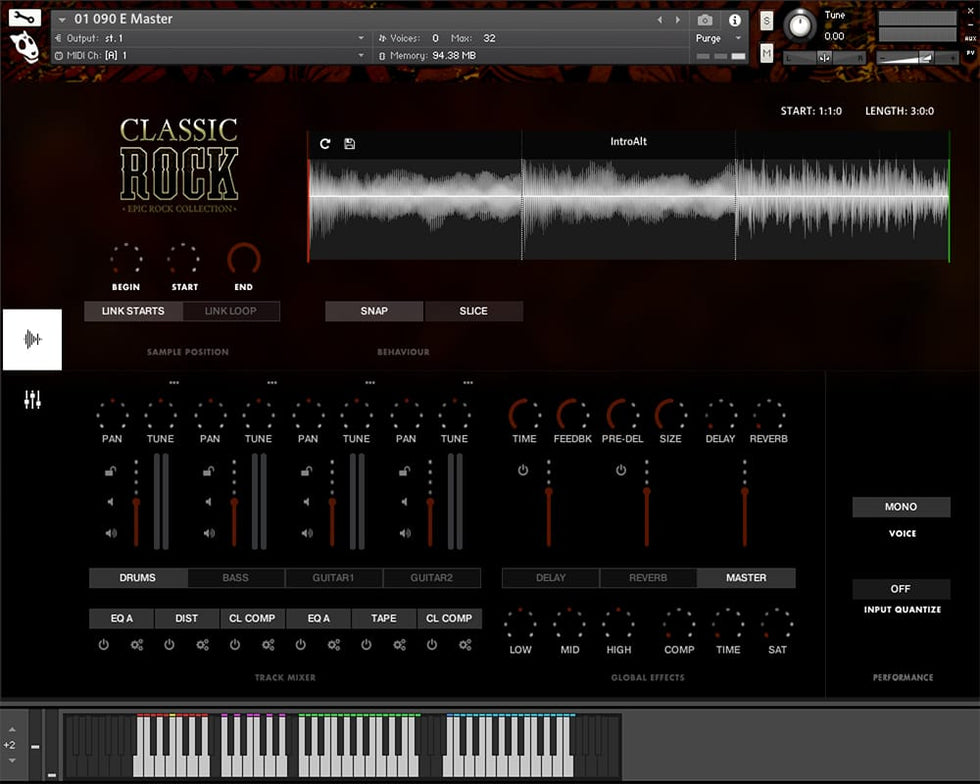
Task: Click the MONO voice button
Action: [901, 507]
